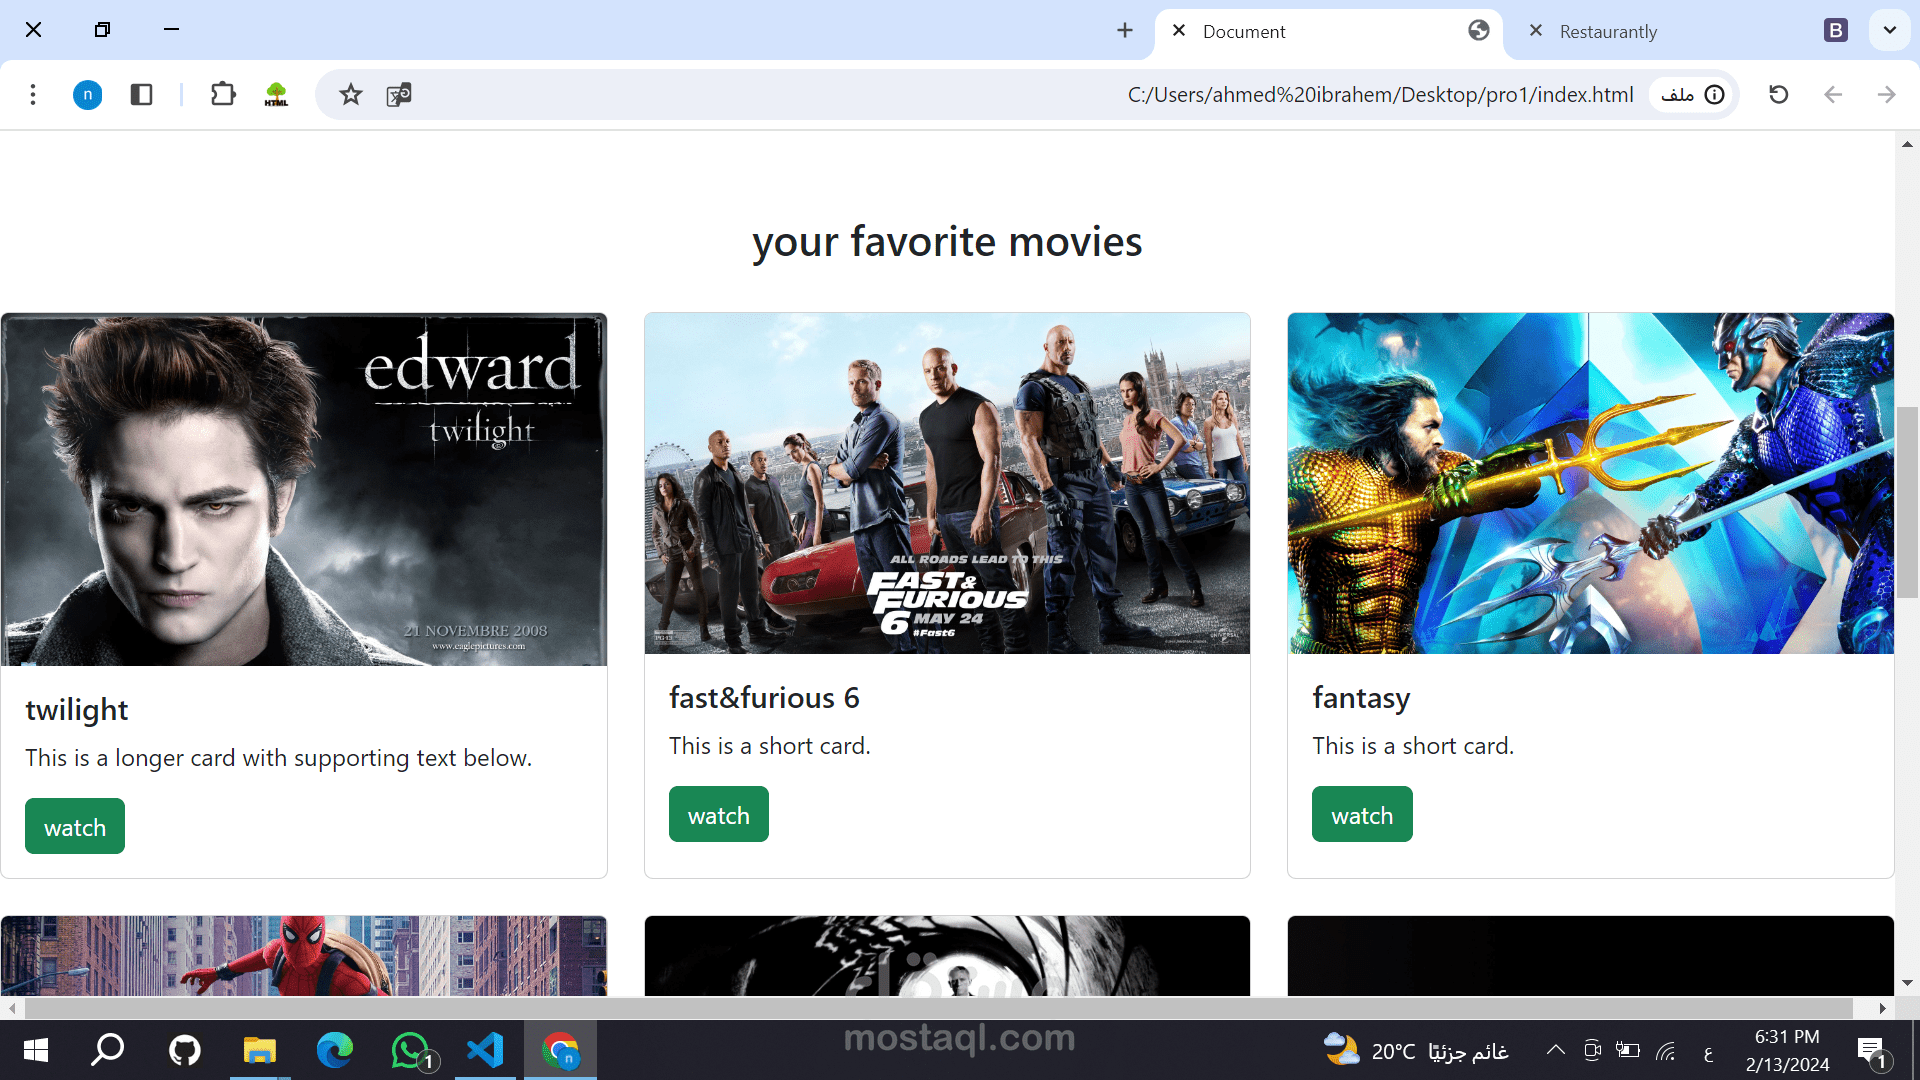Check battery status in the tray
The image size is (1920, 1080).
(x=1628, y=1050)
